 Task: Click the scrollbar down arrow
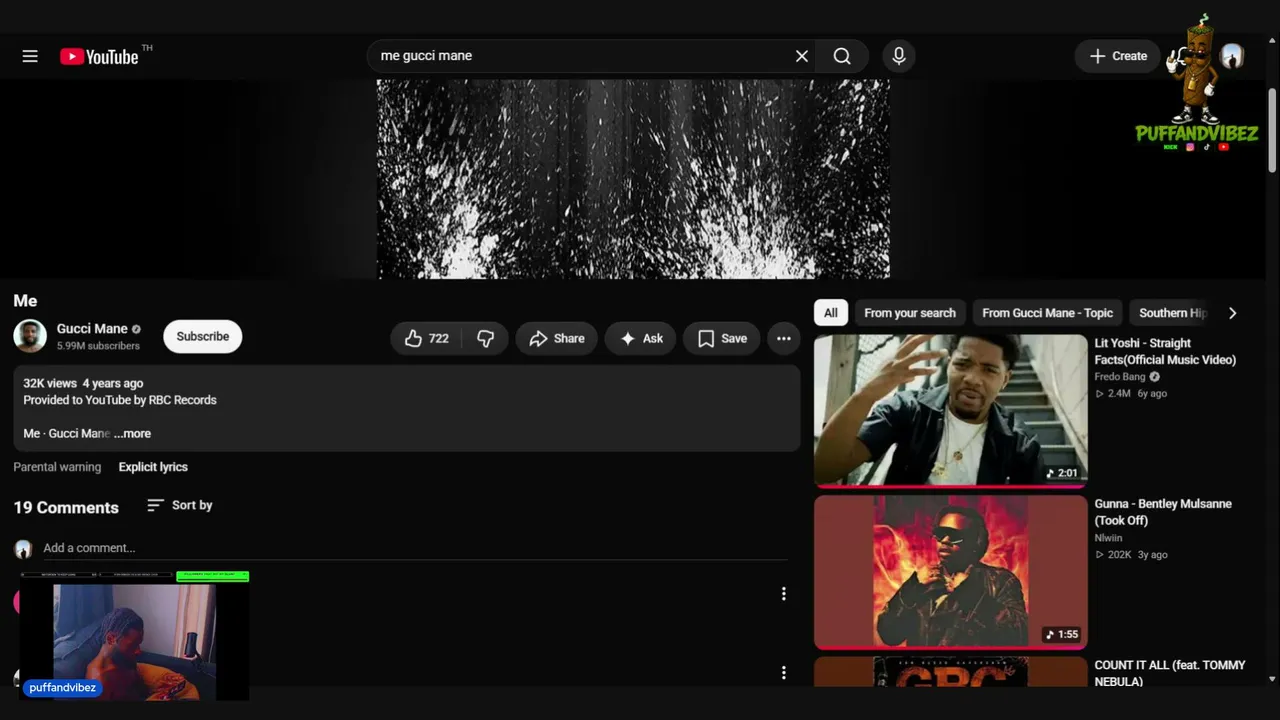pos(1272,679)
